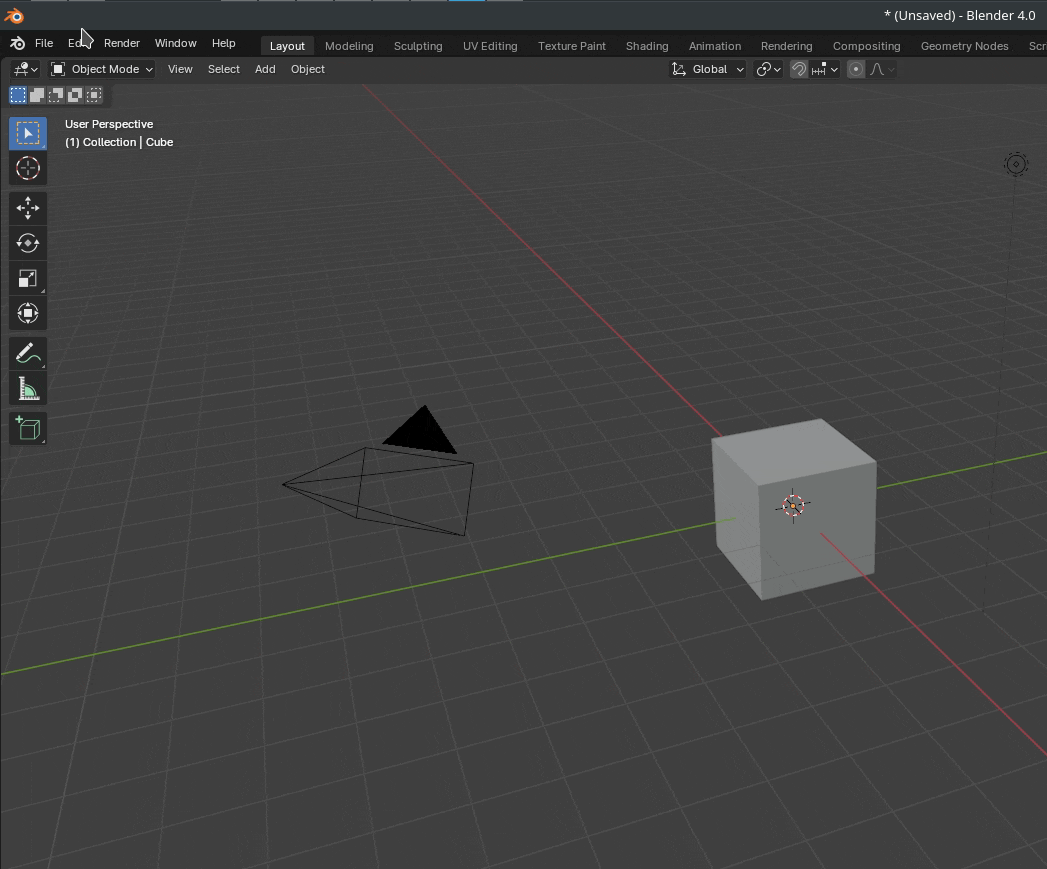Open viewport Add menu

265,69
